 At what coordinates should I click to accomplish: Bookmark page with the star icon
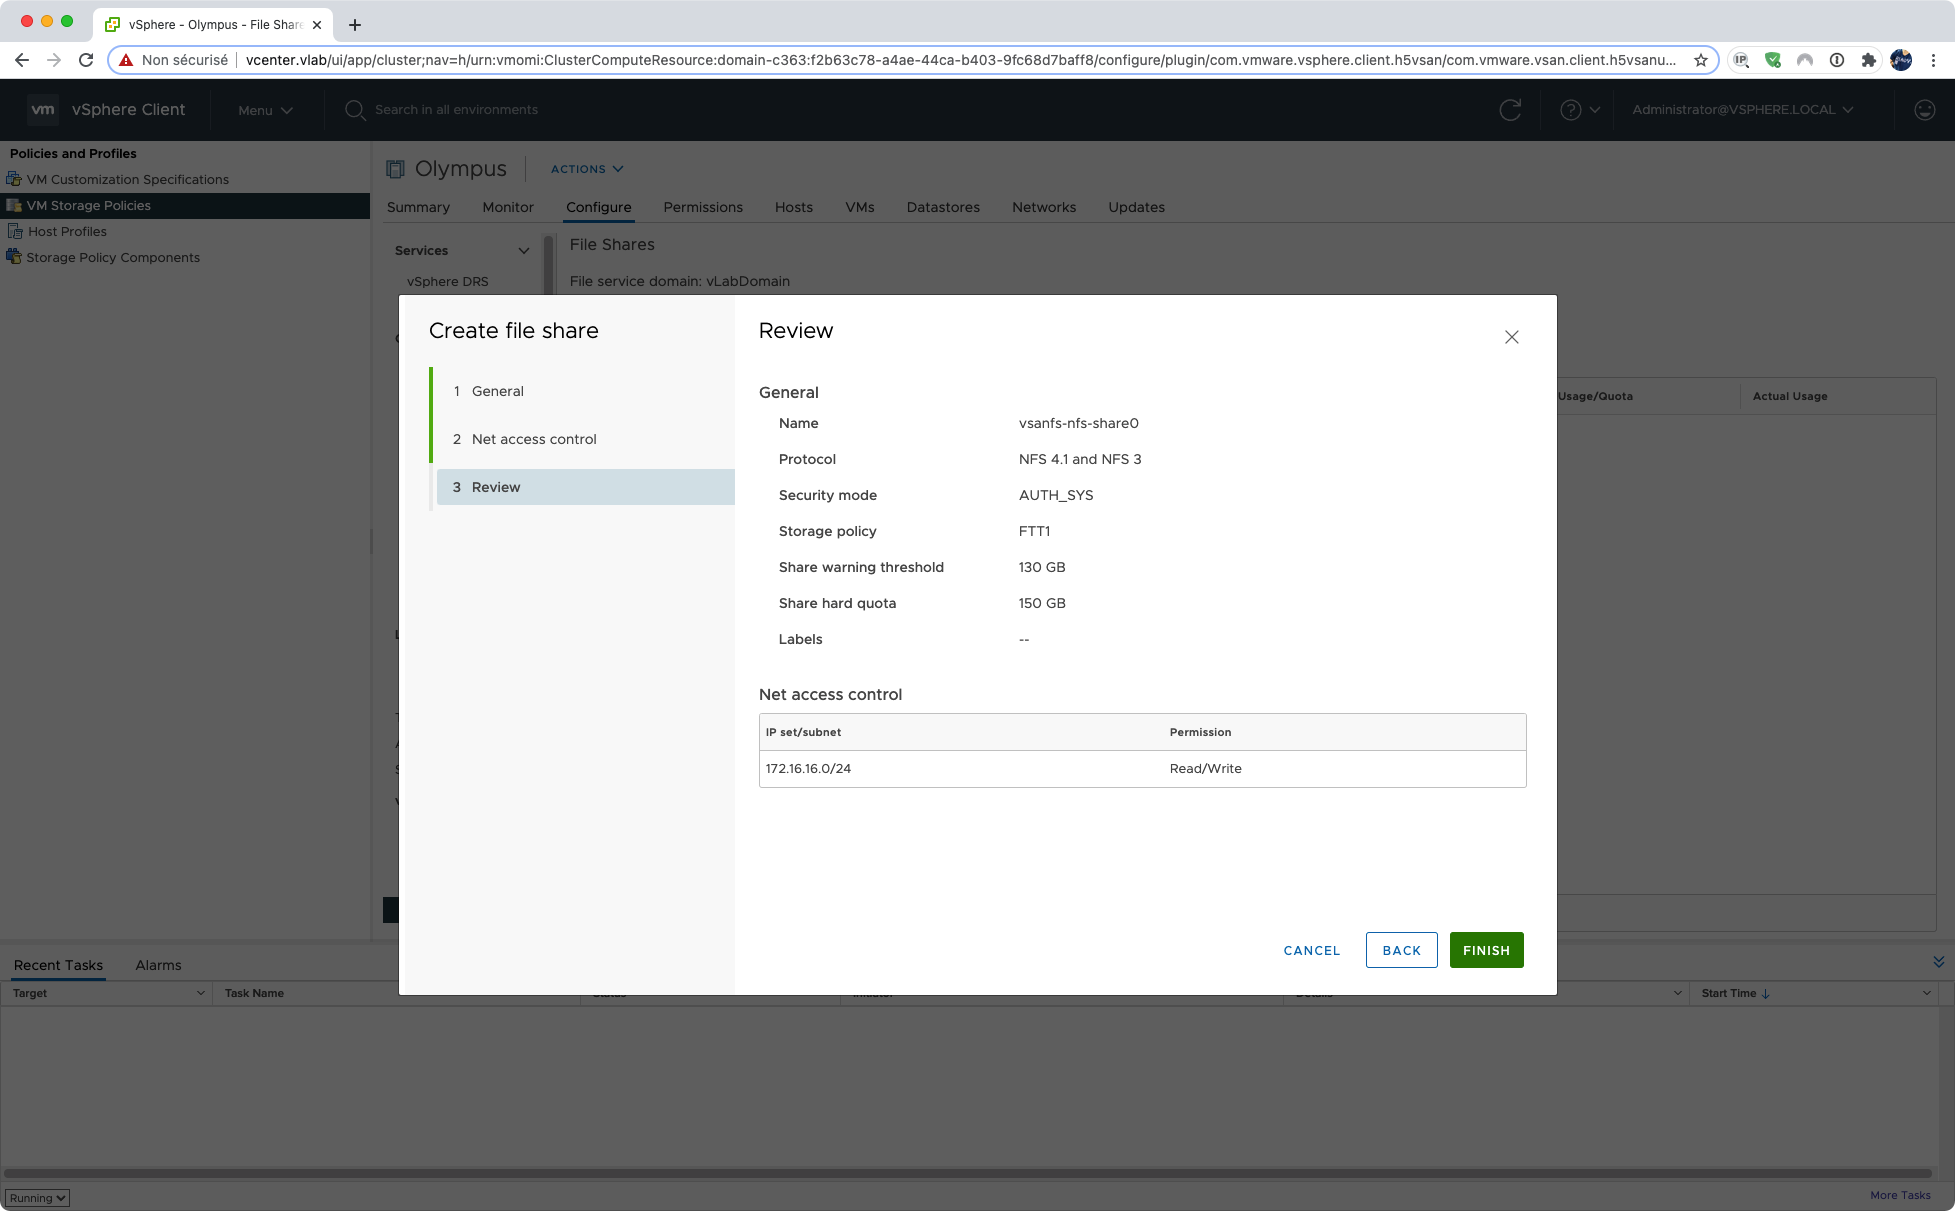pos(1700,60)
